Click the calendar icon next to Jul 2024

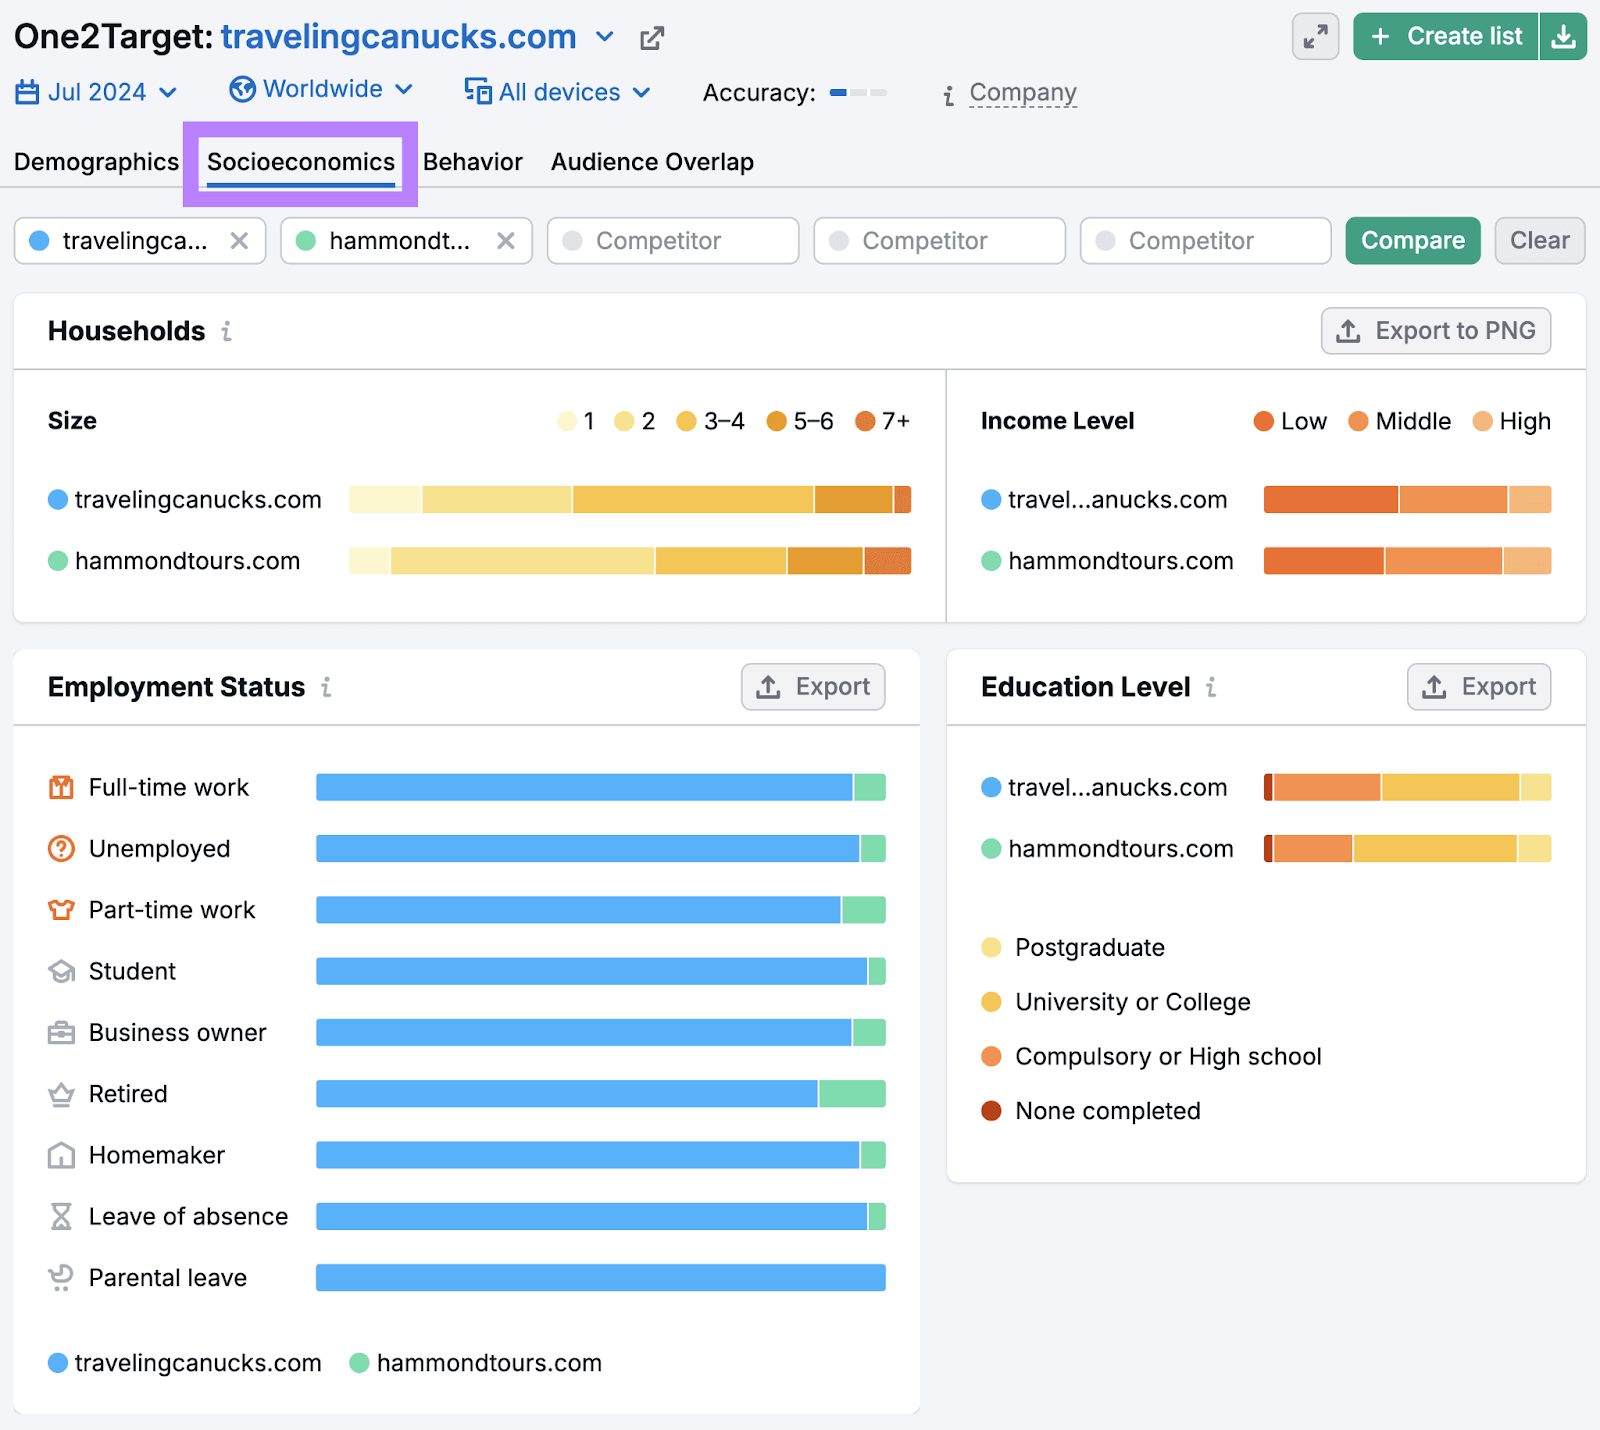[27, 92]
